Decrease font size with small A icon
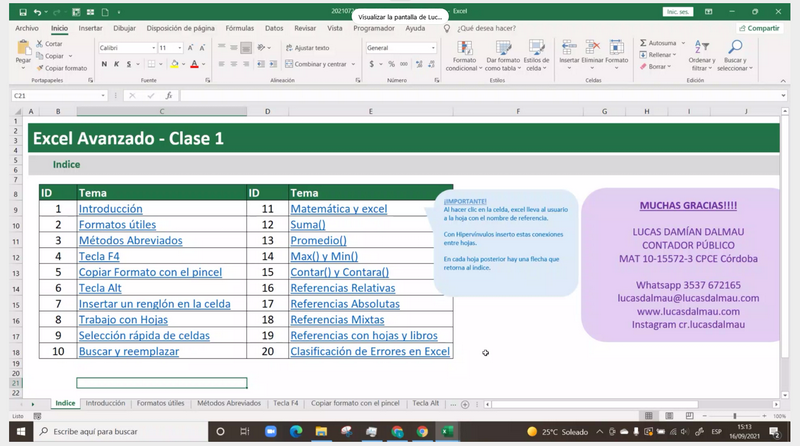Image resolution: width=800 pixels, height=446 pixels. click(202, 47)
